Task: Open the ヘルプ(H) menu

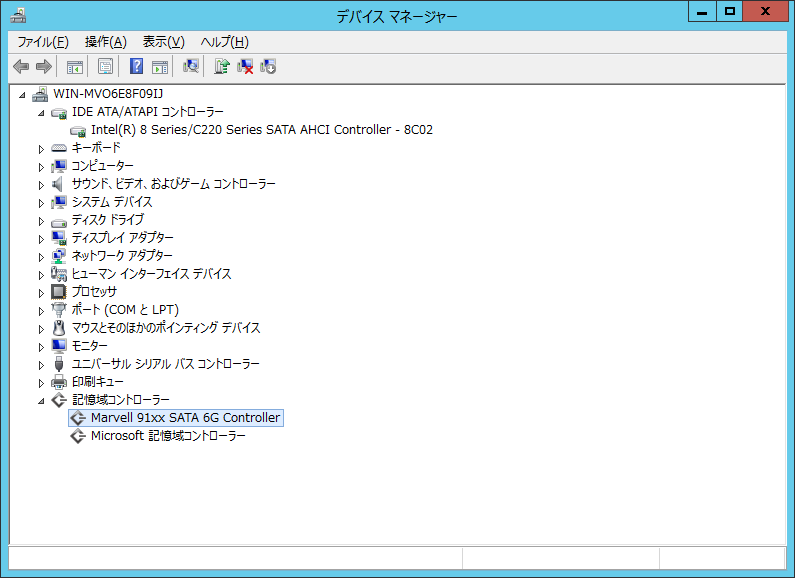Action: 224,42
